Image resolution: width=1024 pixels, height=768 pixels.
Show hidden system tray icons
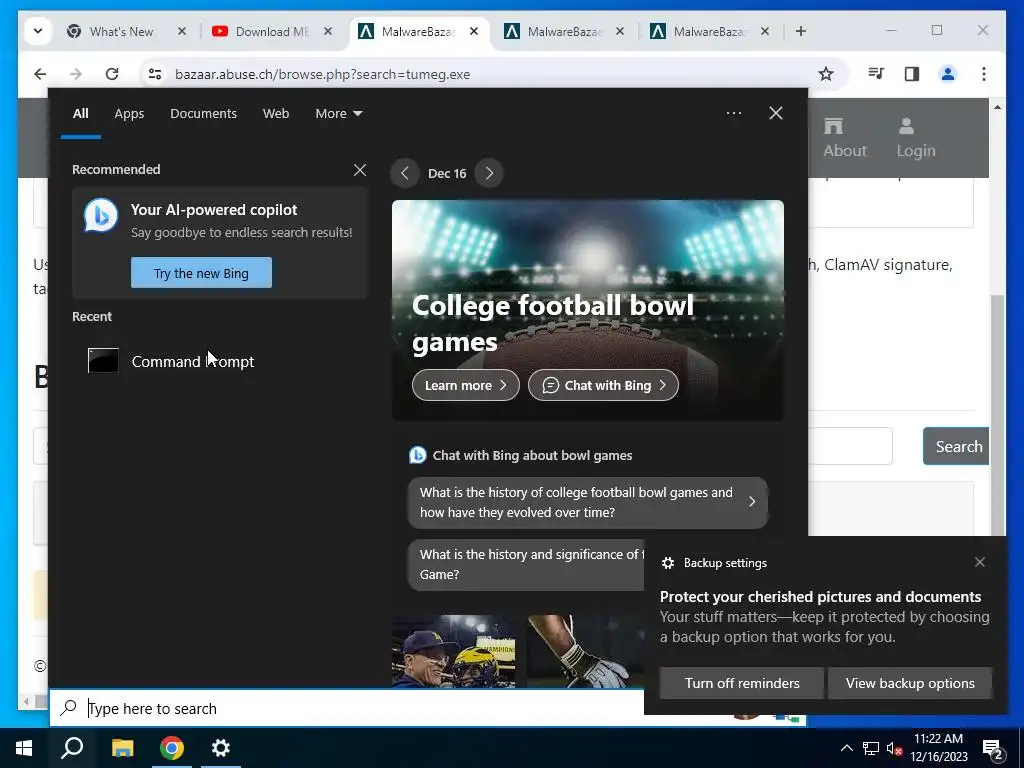coord(846,748)
